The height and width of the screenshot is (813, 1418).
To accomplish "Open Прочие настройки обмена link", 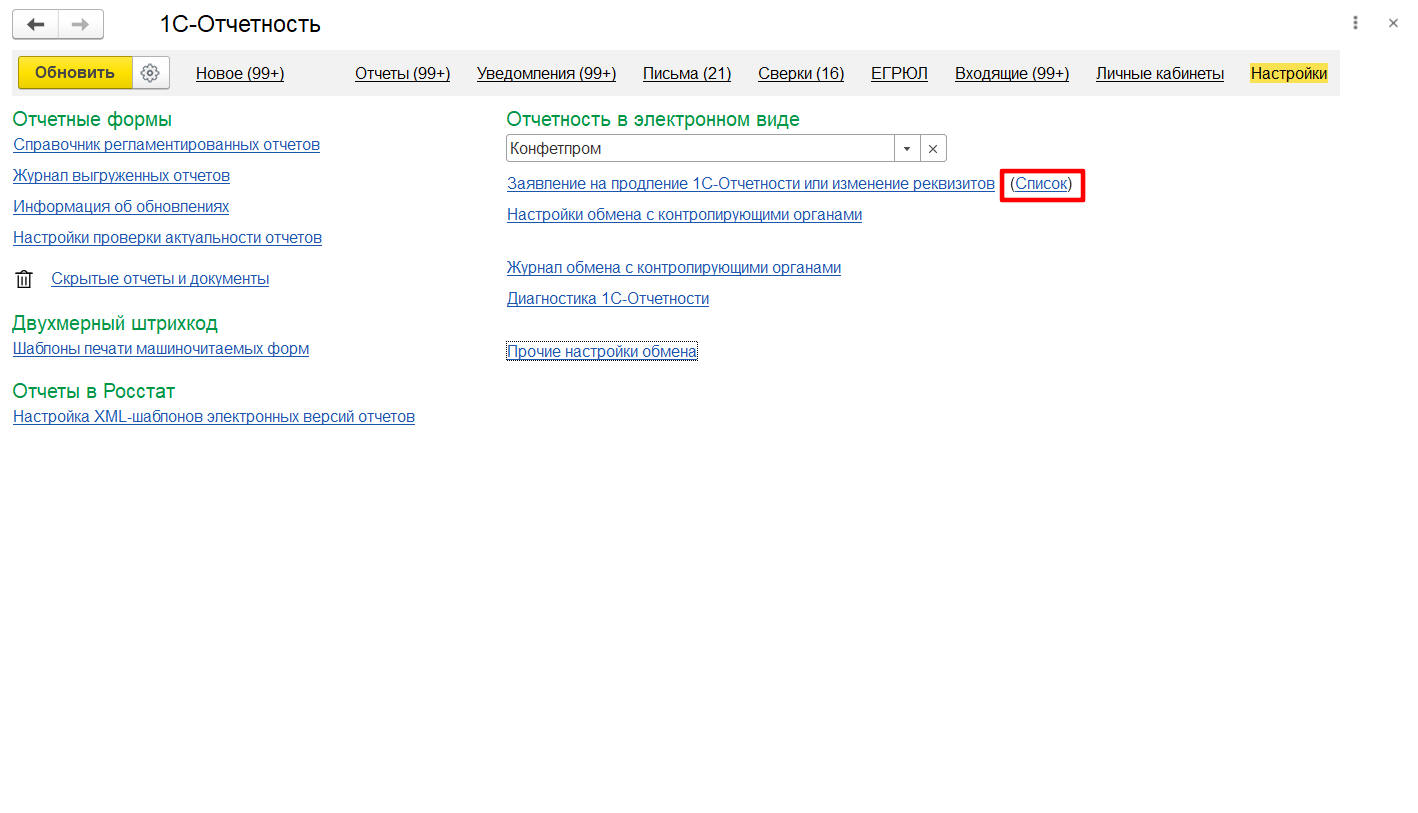I will point(602,352).
